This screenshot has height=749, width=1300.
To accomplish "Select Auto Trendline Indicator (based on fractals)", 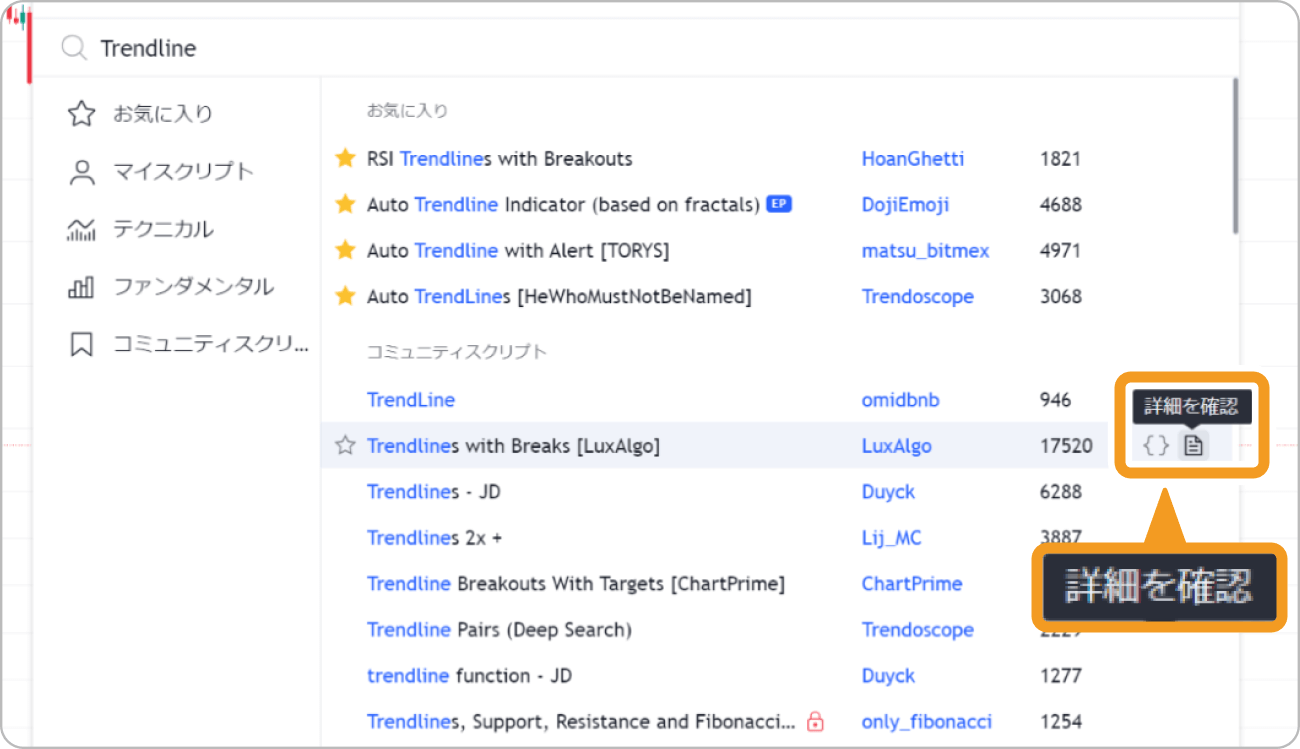I will 563,205.
